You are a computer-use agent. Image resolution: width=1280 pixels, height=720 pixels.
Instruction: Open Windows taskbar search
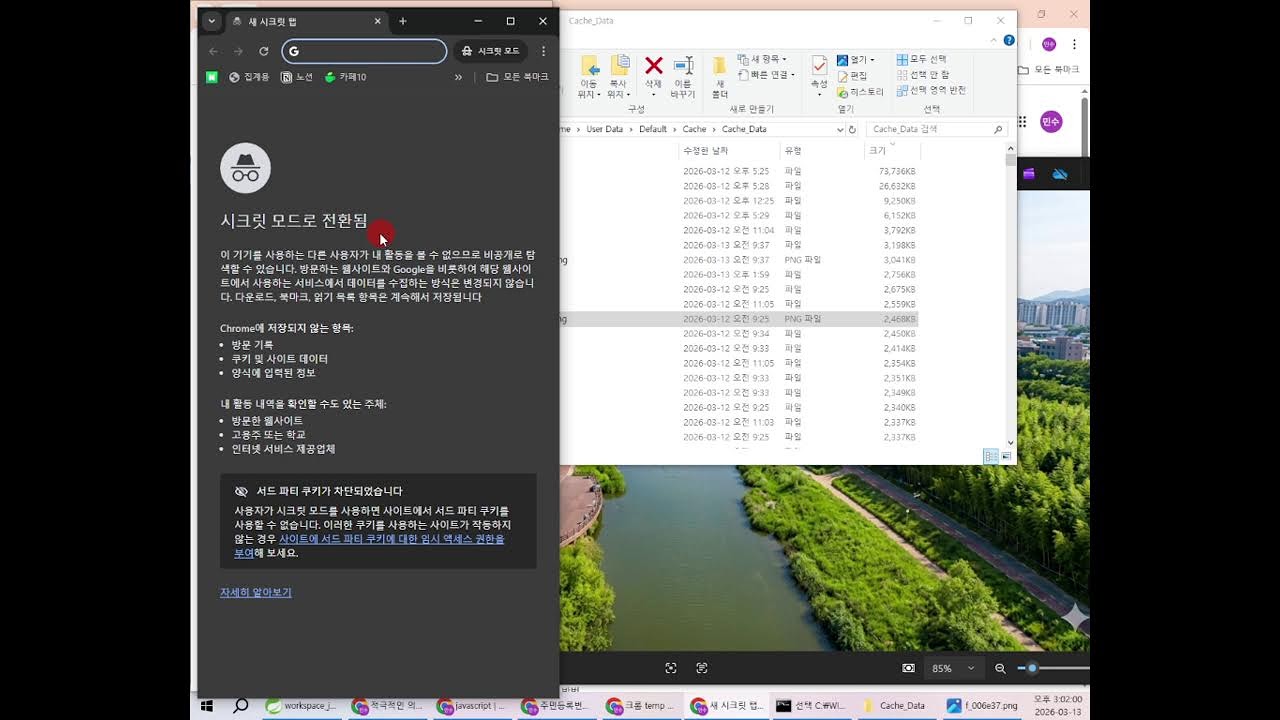coord(240,705)
